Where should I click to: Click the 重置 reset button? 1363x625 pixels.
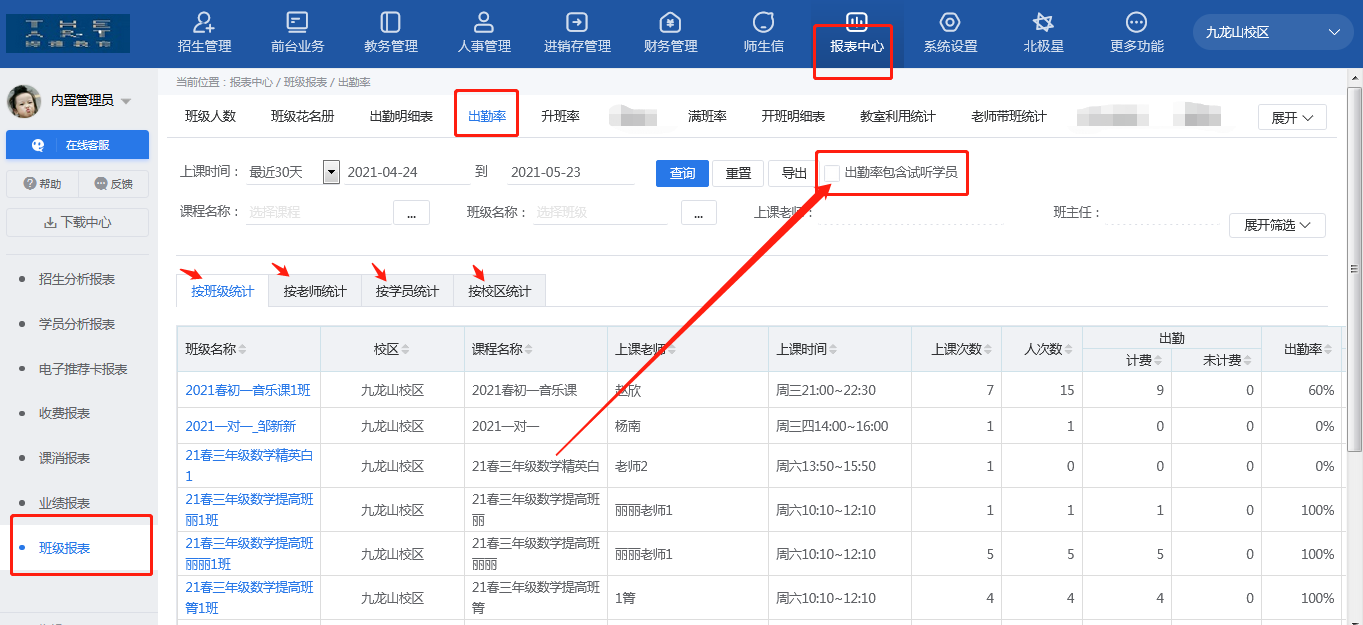coord(738,173)
